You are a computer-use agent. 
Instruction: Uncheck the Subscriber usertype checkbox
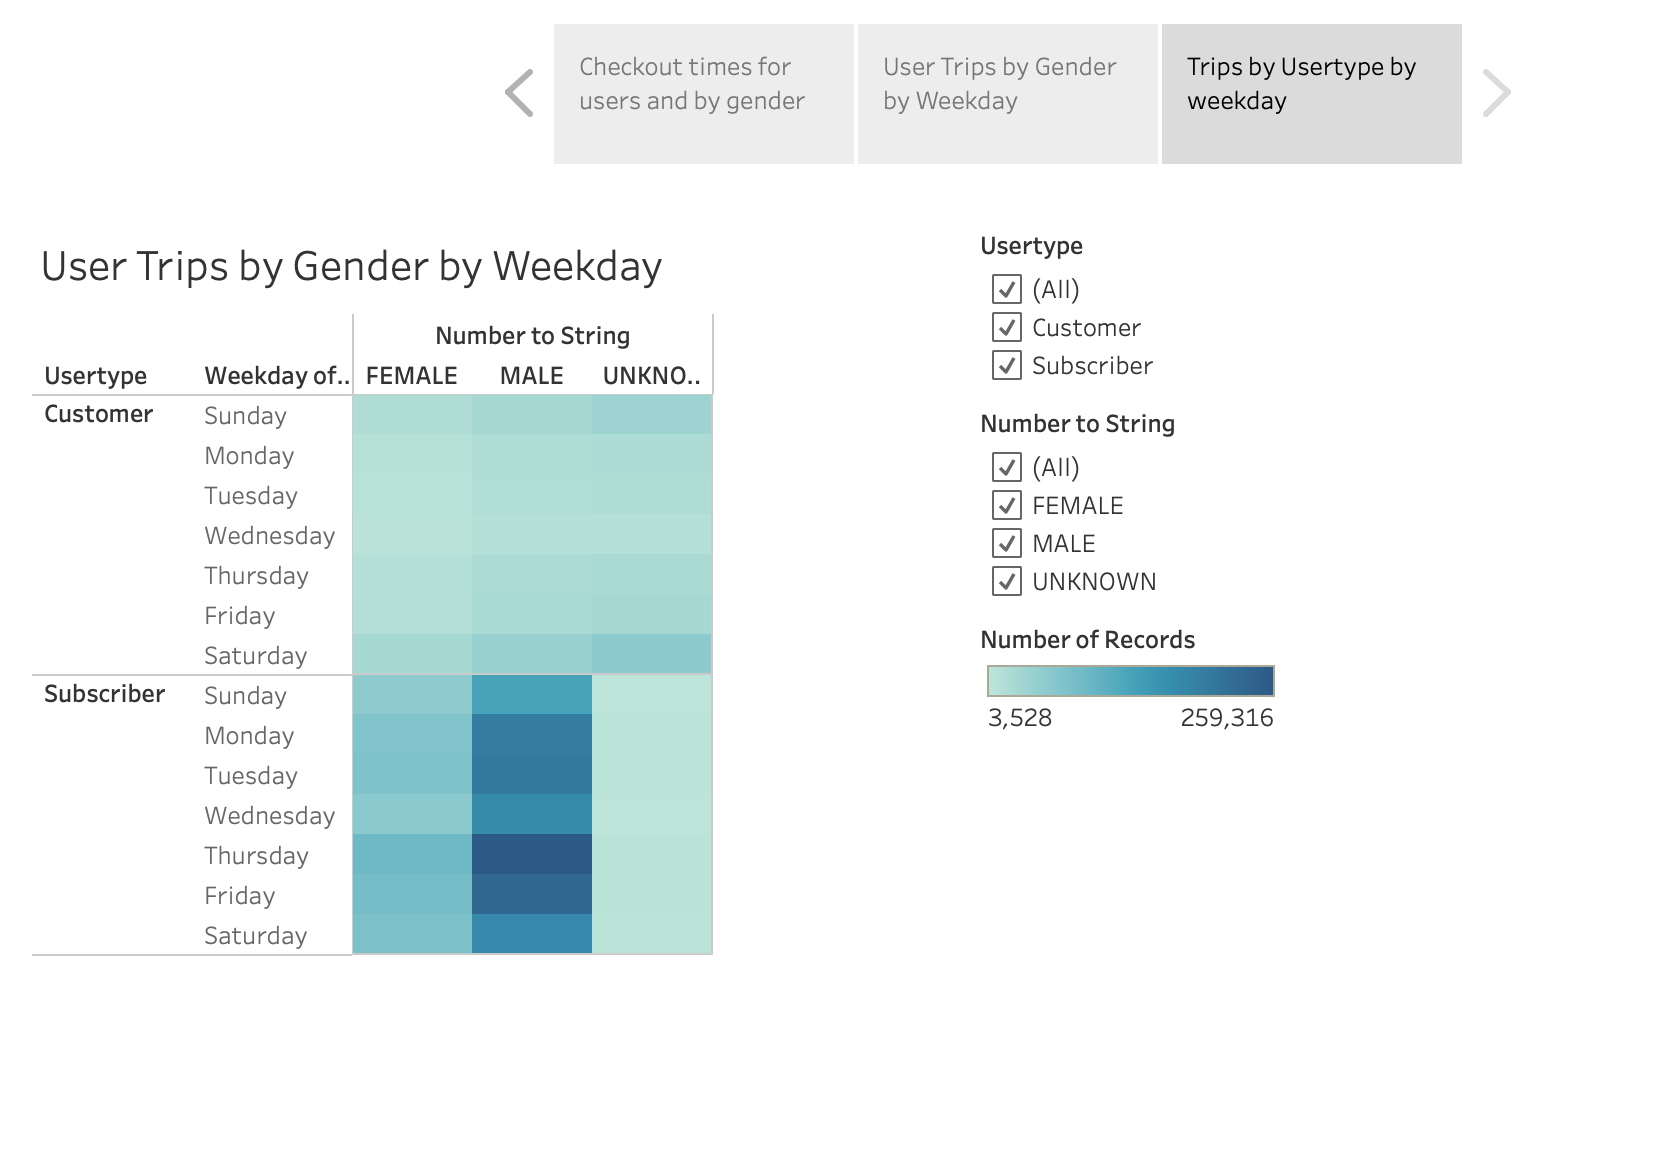coord(1007,365)
